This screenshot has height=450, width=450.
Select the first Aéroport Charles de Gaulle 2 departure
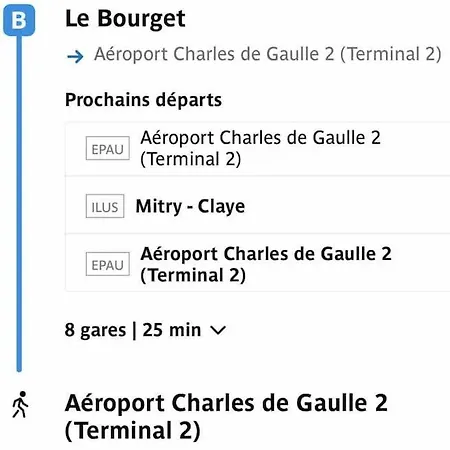[257, 148]
